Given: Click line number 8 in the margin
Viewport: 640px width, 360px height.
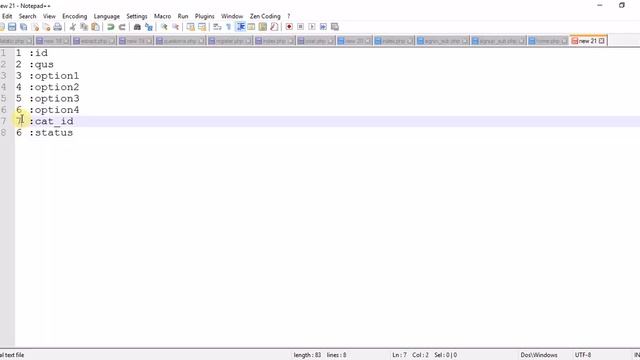Looking at the screenshot, I should point(4,133).
